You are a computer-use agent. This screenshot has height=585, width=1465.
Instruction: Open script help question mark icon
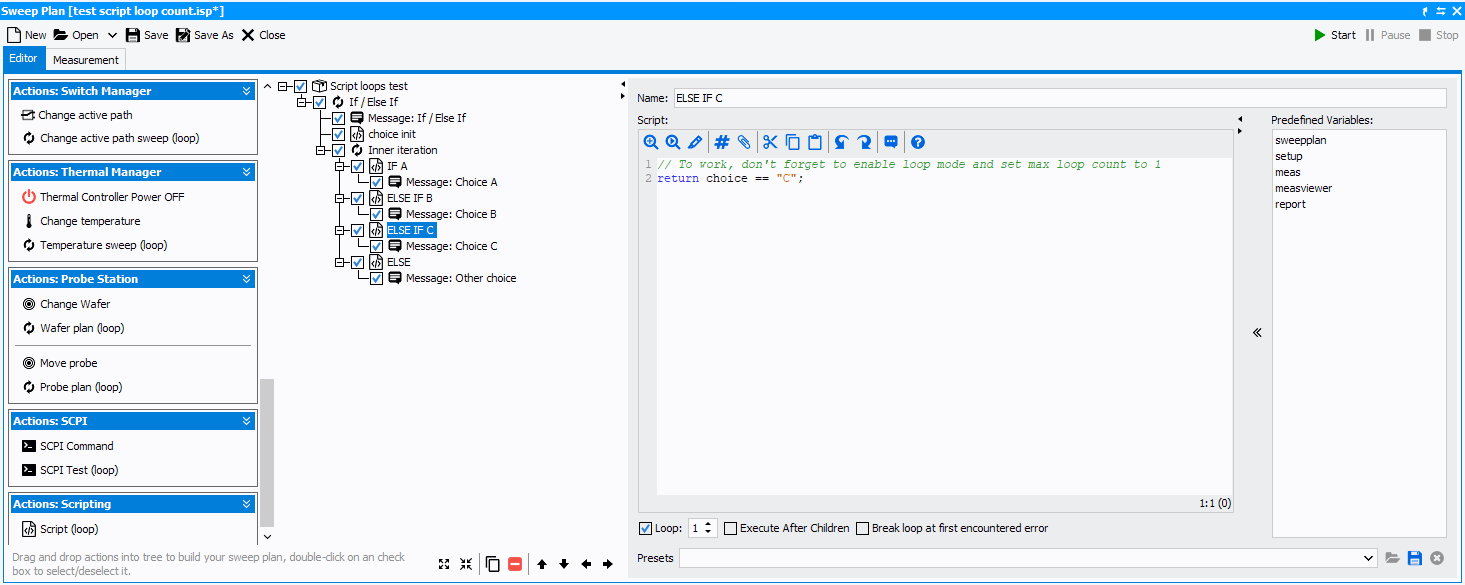(917, 142)
